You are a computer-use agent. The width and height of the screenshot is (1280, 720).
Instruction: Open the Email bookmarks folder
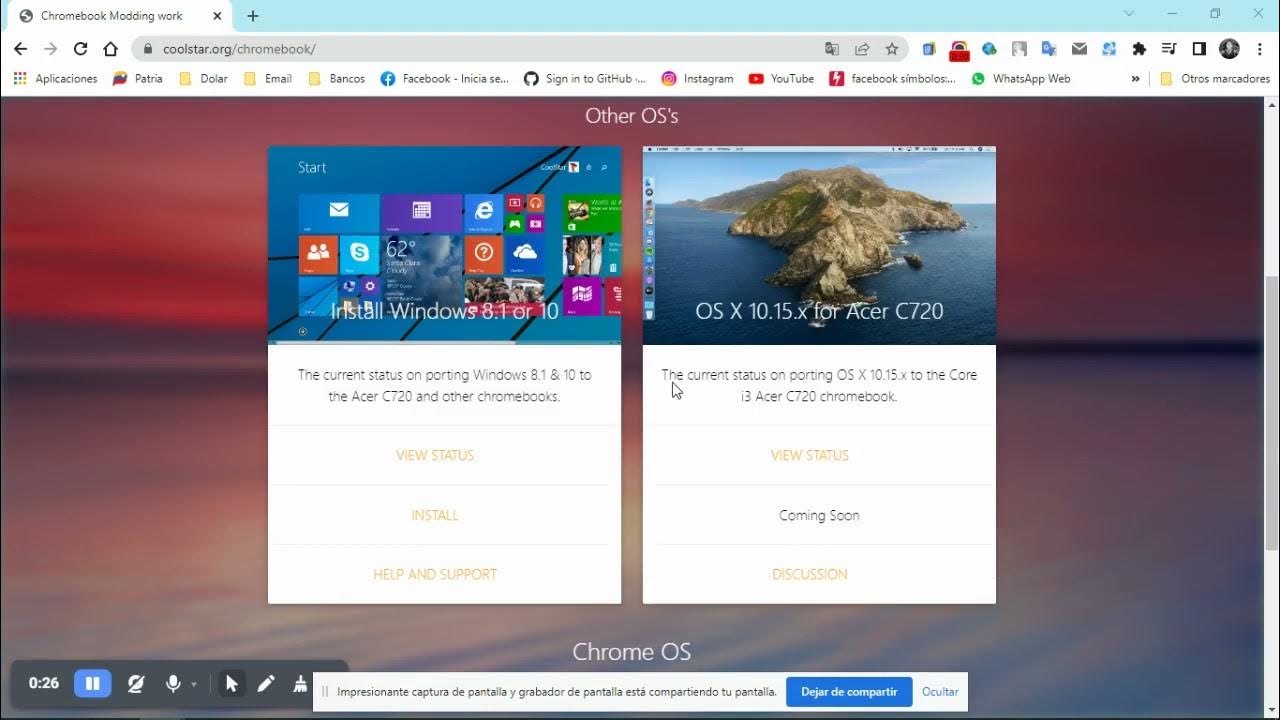[x=268, y=78]
